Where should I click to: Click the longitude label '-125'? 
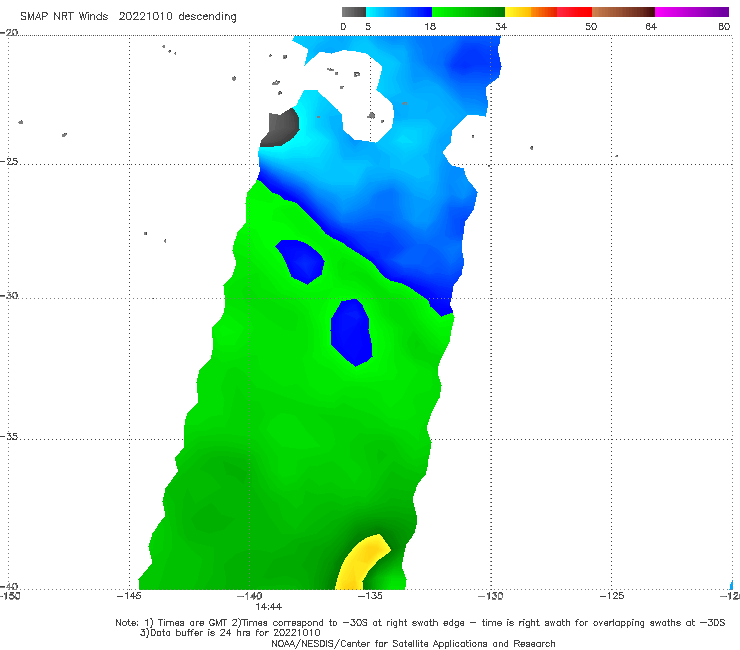[x=612, y=596]
